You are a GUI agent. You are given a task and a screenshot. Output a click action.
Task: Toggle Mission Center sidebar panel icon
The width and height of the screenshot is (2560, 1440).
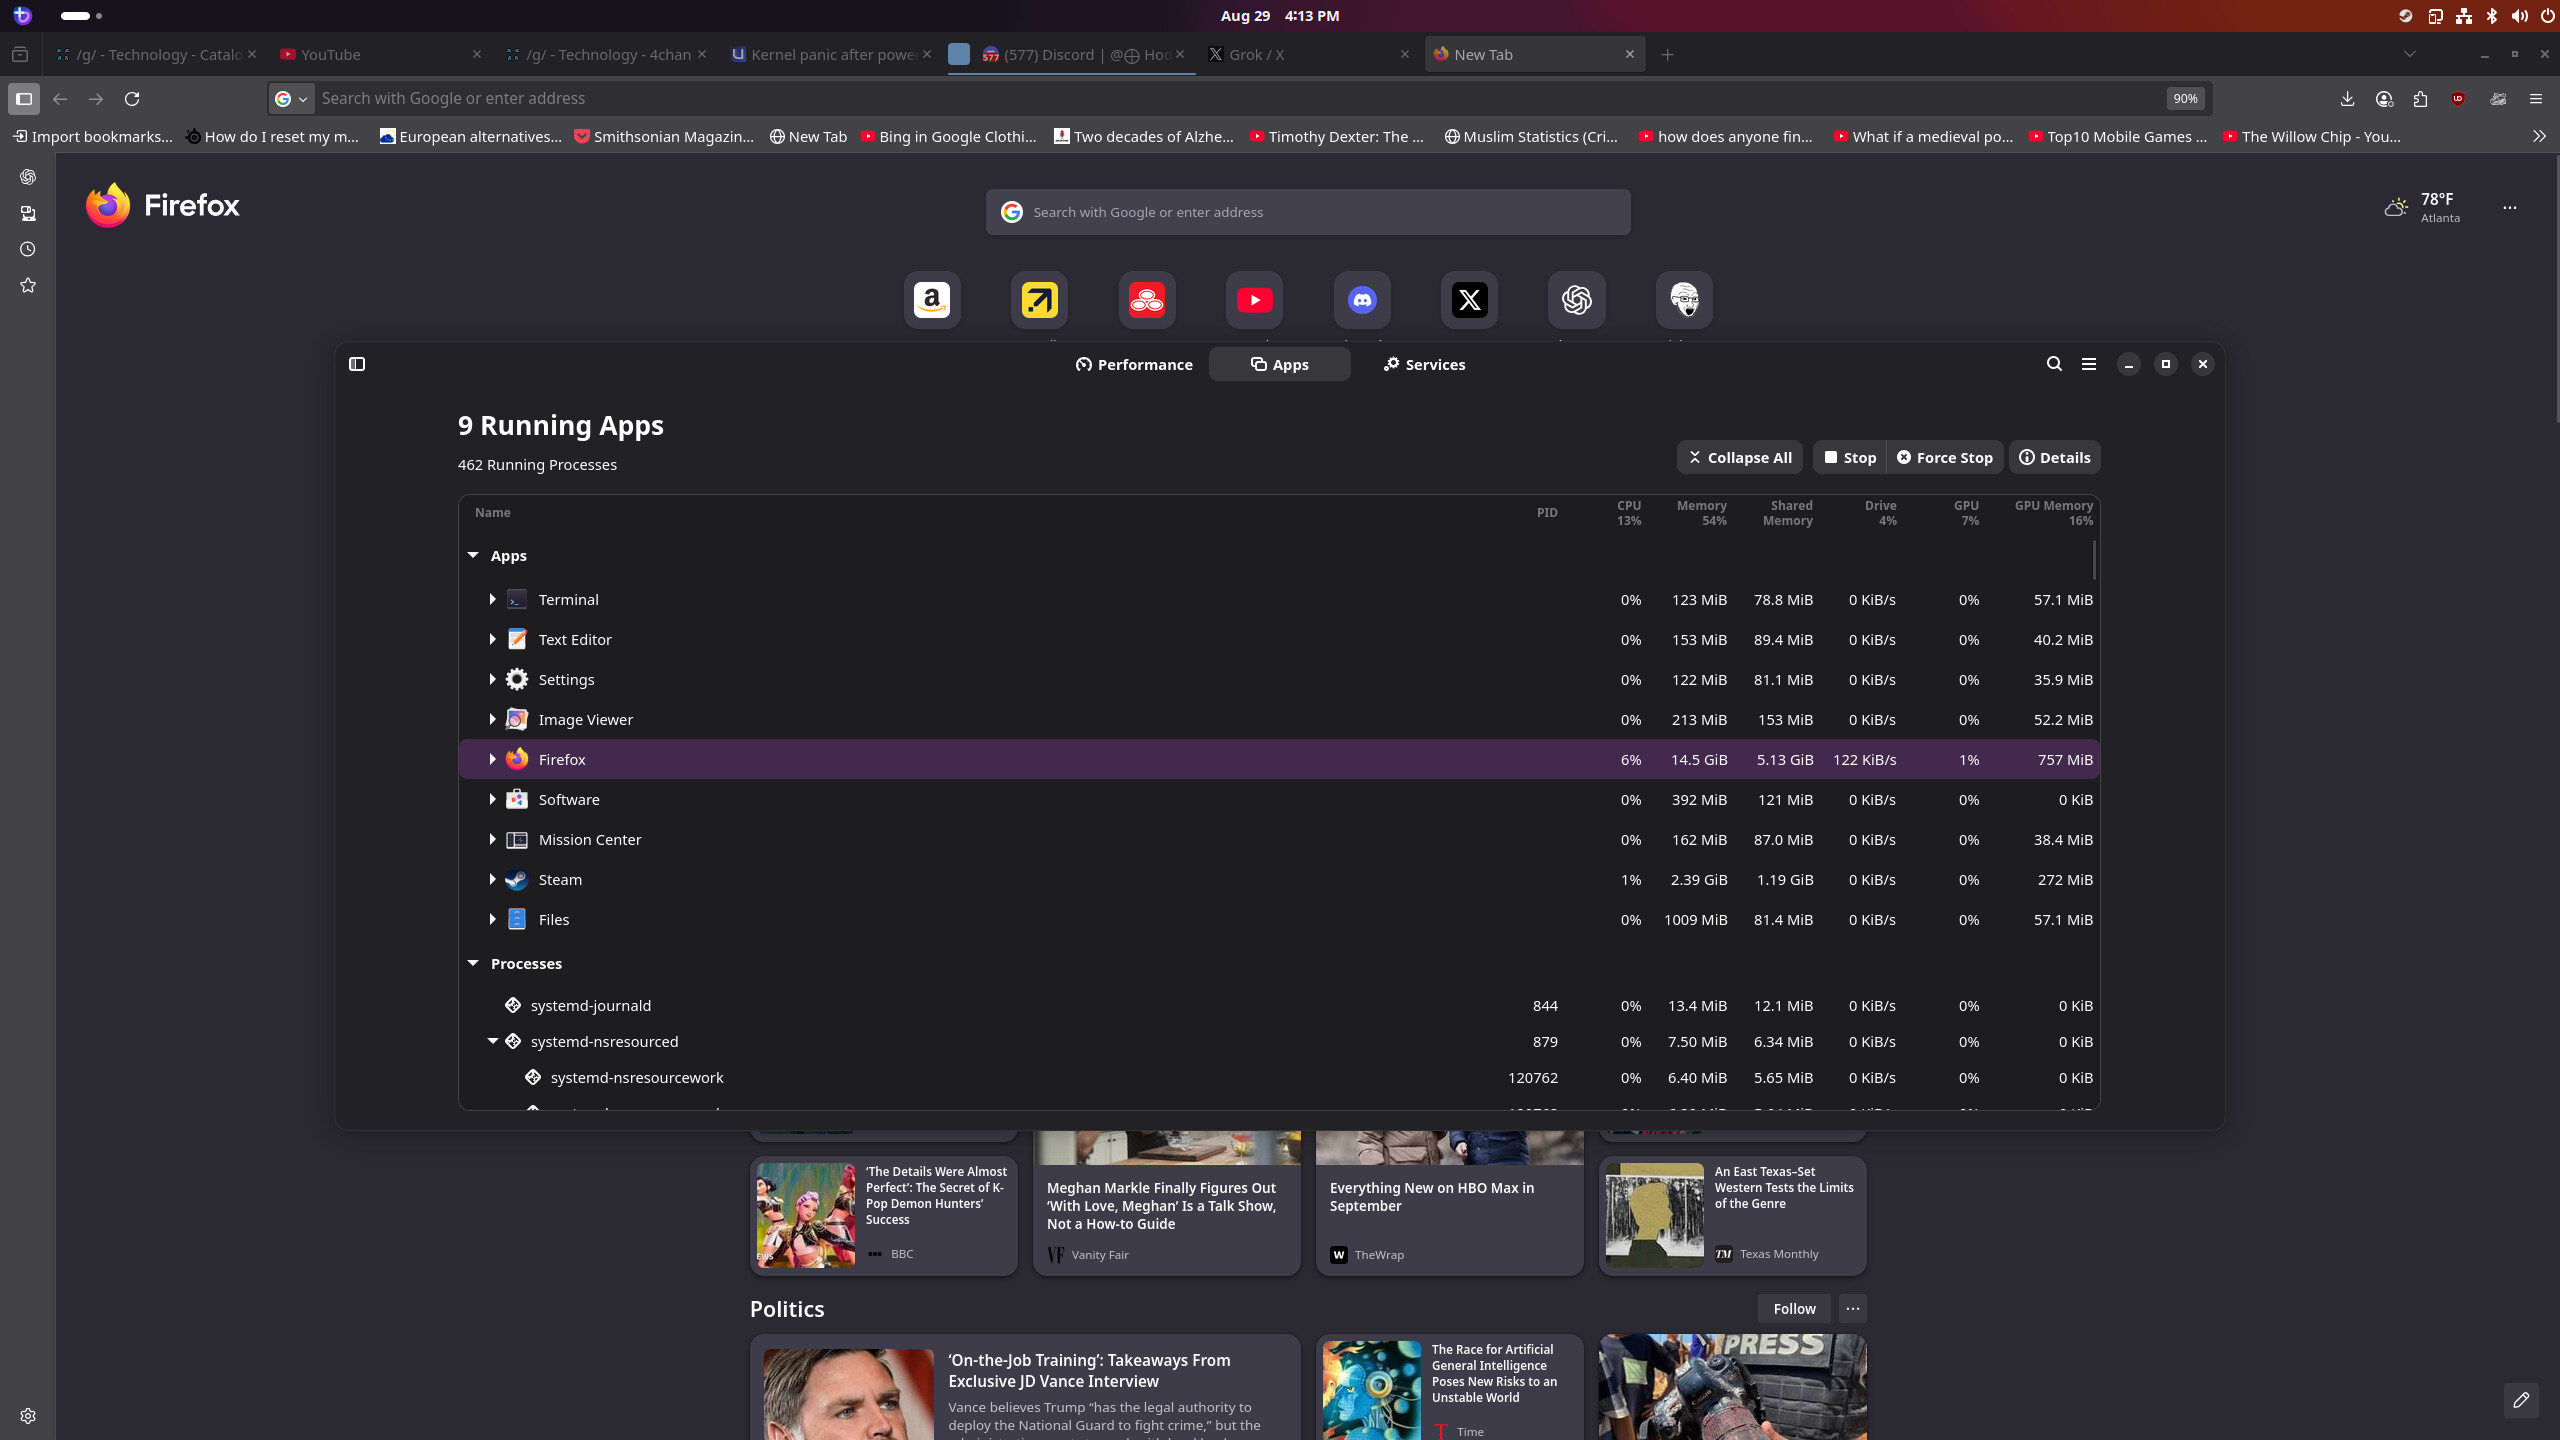(x=357, y=364)
